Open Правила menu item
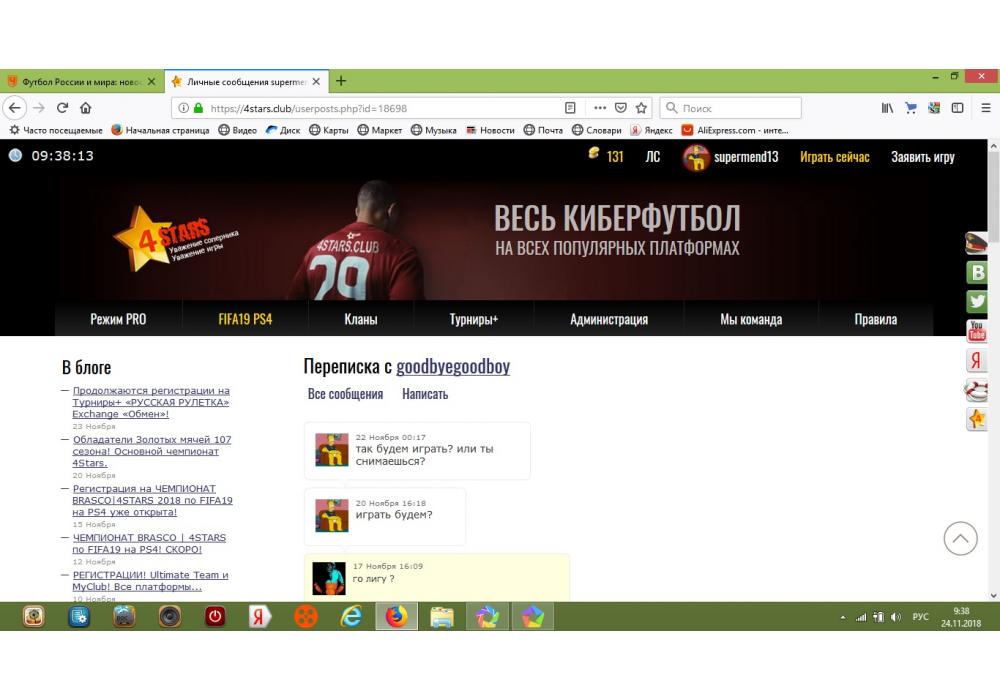 [876, 319]
